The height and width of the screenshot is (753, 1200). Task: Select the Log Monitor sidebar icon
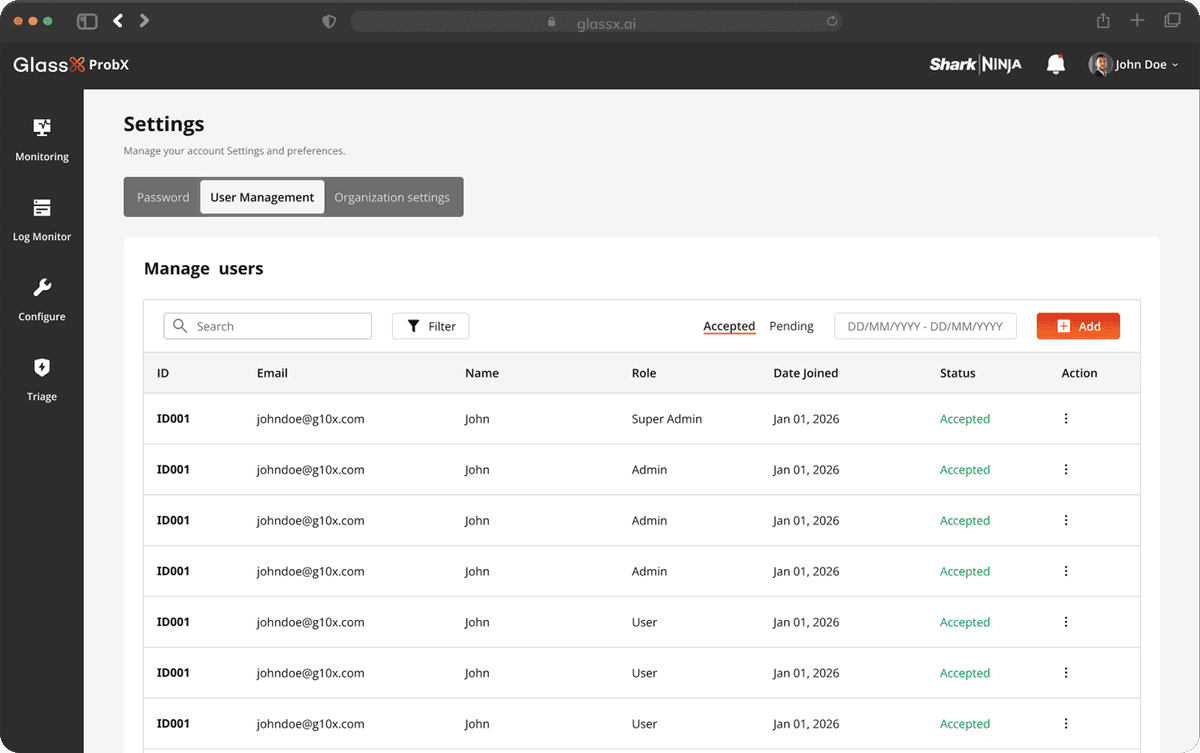tap(41, 218)
